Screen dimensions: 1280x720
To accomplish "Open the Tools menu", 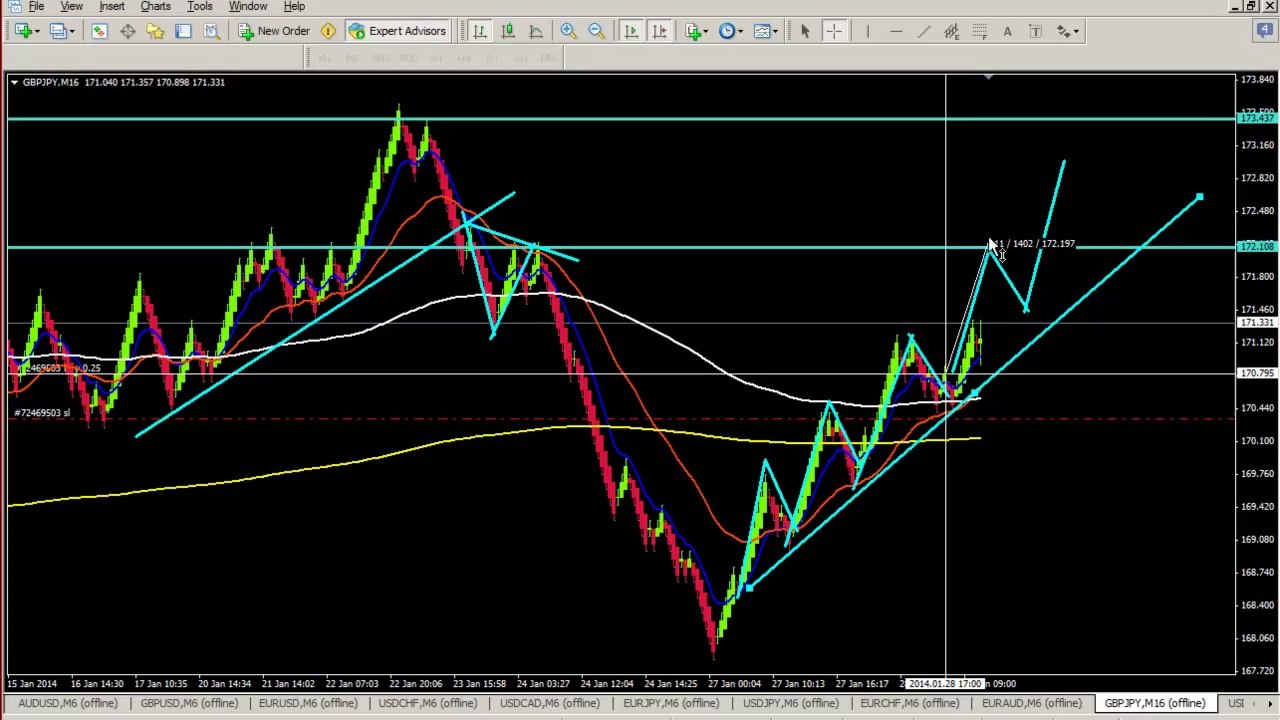I will (x=199, y=6).
